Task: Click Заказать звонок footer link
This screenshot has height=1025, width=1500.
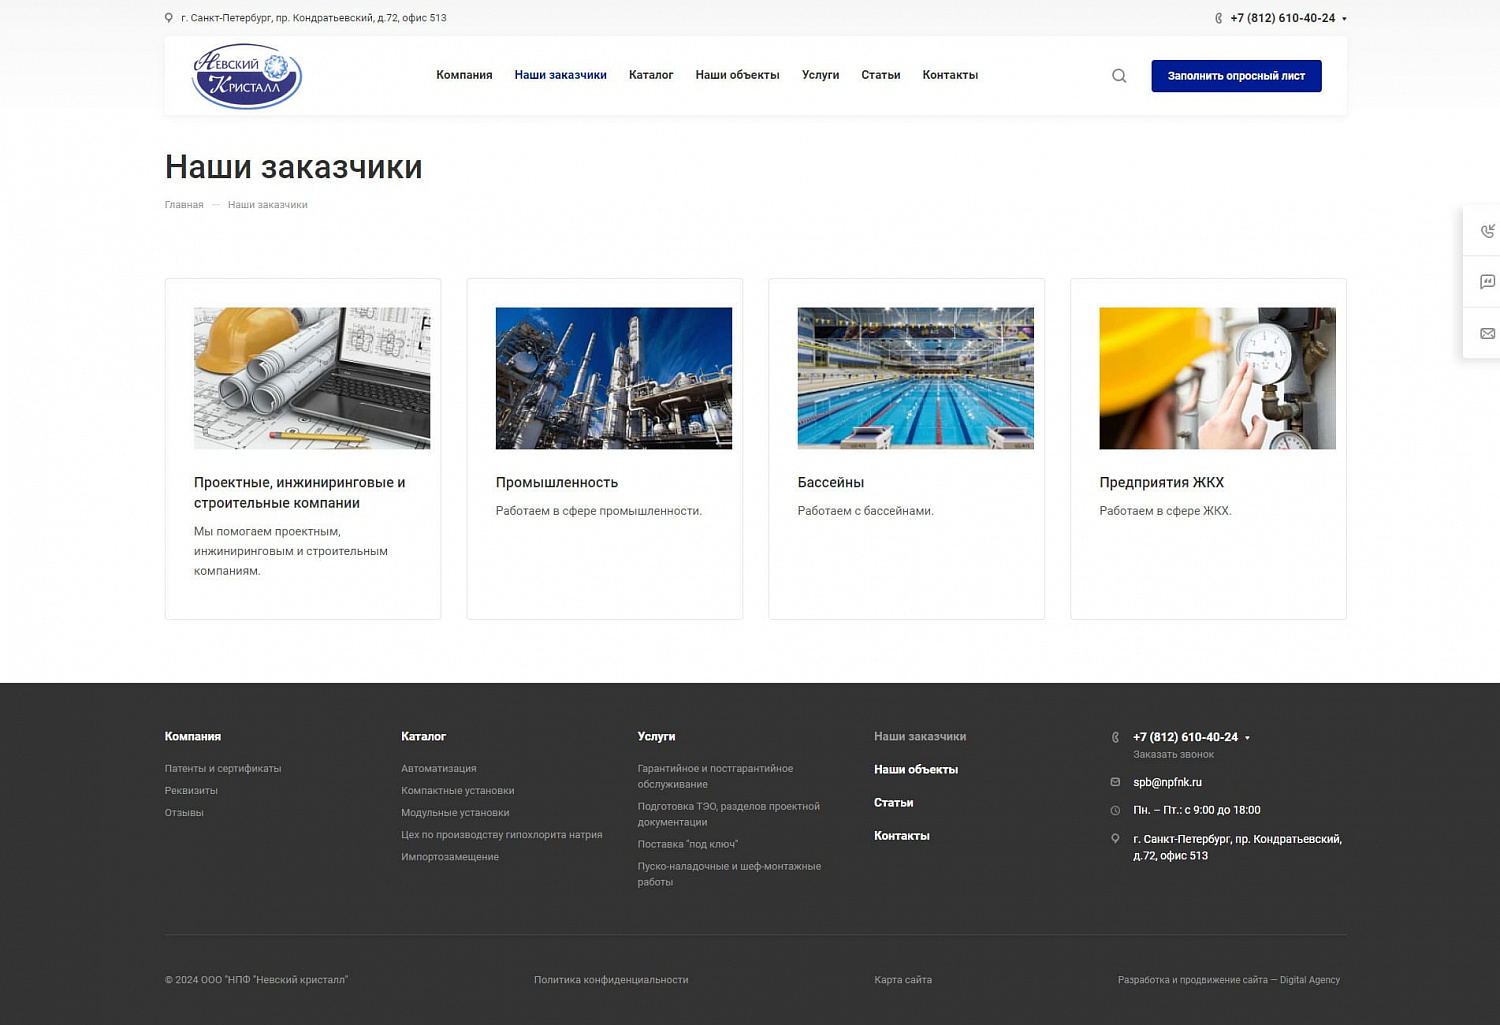Action: [x=1173, y=755]
